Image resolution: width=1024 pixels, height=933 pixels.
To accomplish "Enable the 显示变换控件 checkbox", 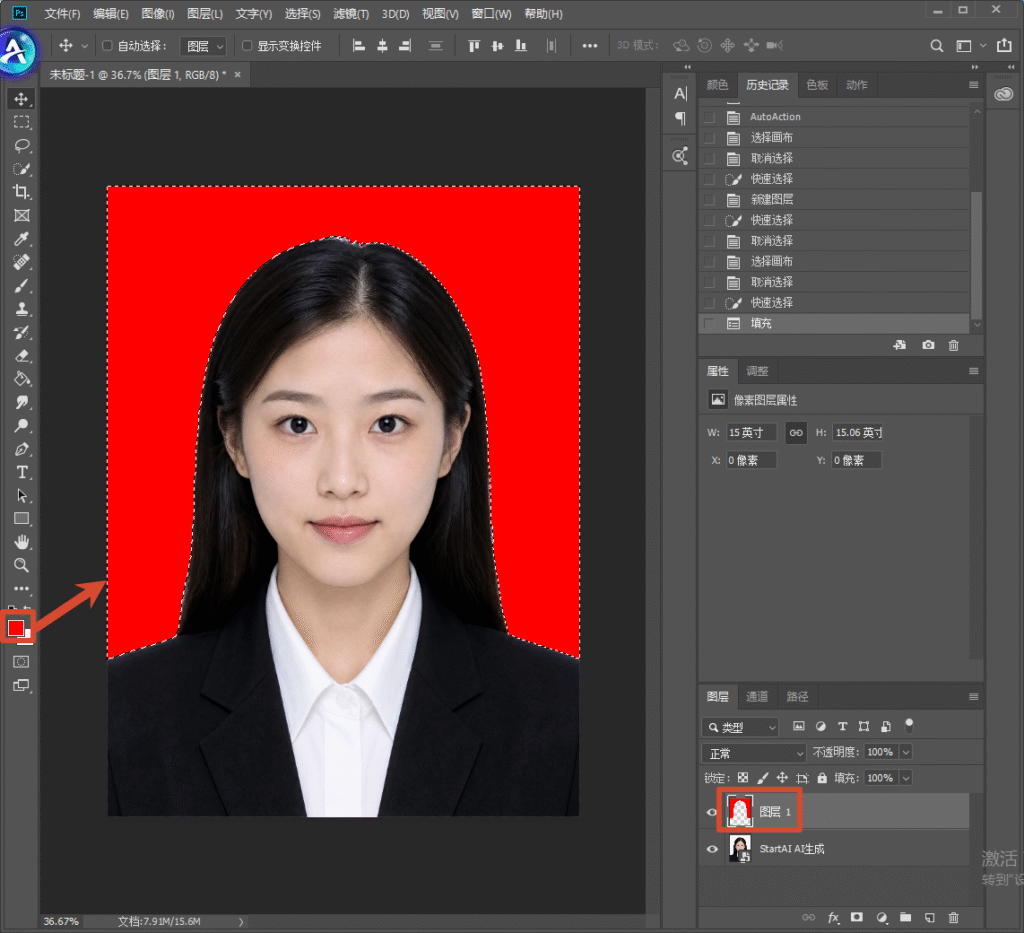I will (x=247, y=46).
